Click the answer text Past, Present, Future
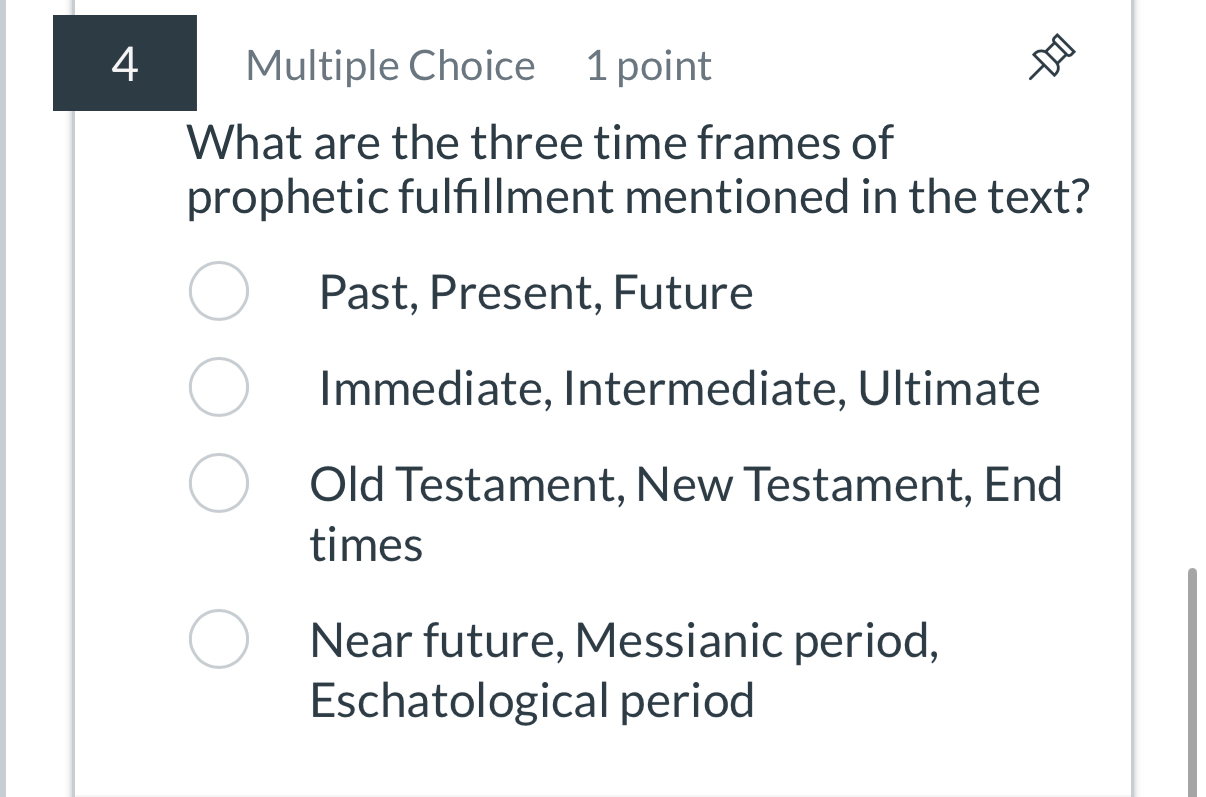The width and height of the screenshot is (1206, 797). pos(536,291)
